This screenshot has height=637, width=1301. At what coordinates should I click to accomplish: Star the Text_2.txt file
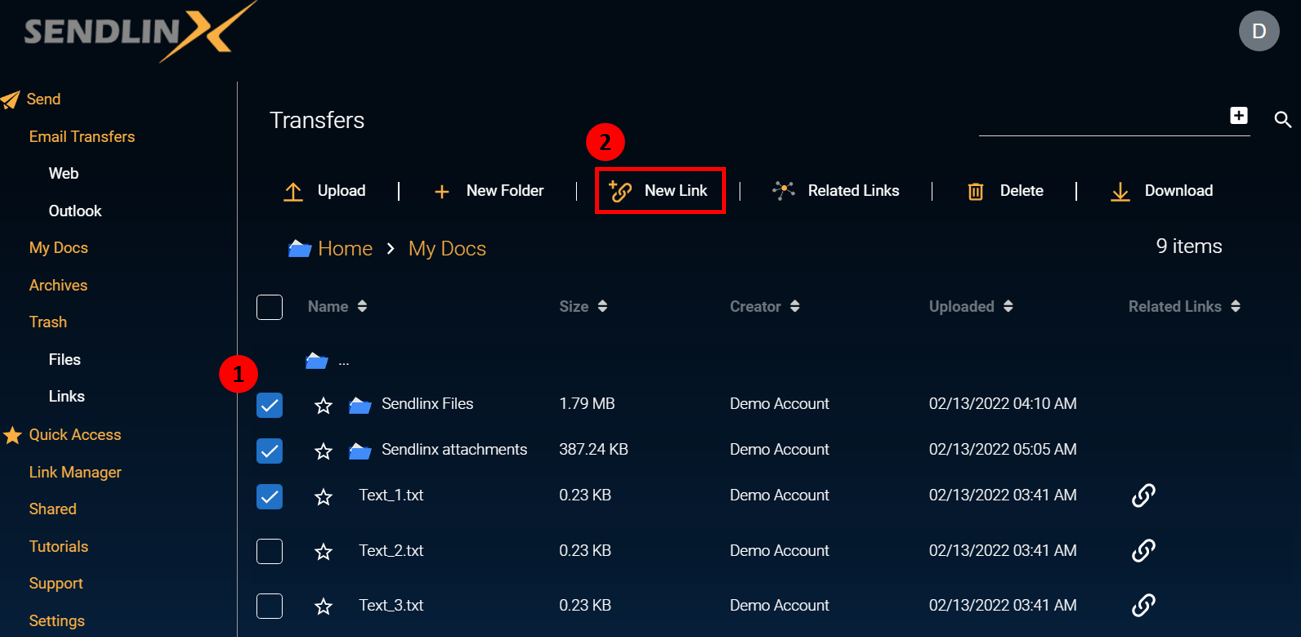click(x=323, y=551)
